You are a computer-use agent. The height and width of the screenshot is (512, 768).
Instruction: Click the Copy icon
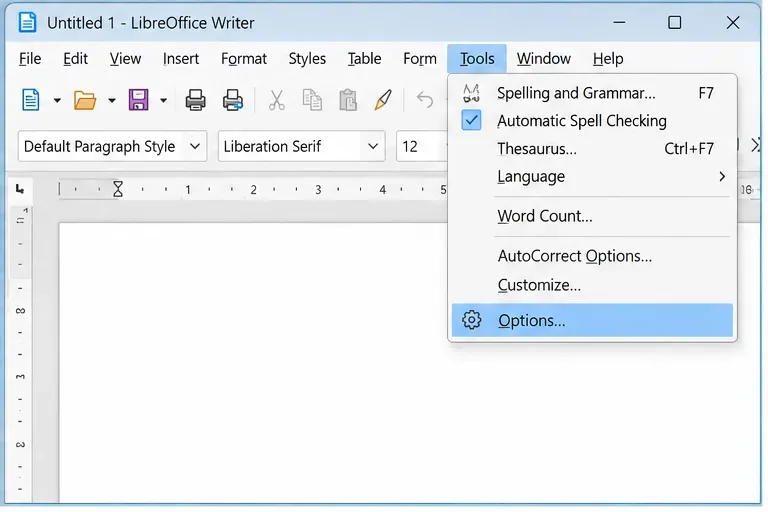click(312, 100)
